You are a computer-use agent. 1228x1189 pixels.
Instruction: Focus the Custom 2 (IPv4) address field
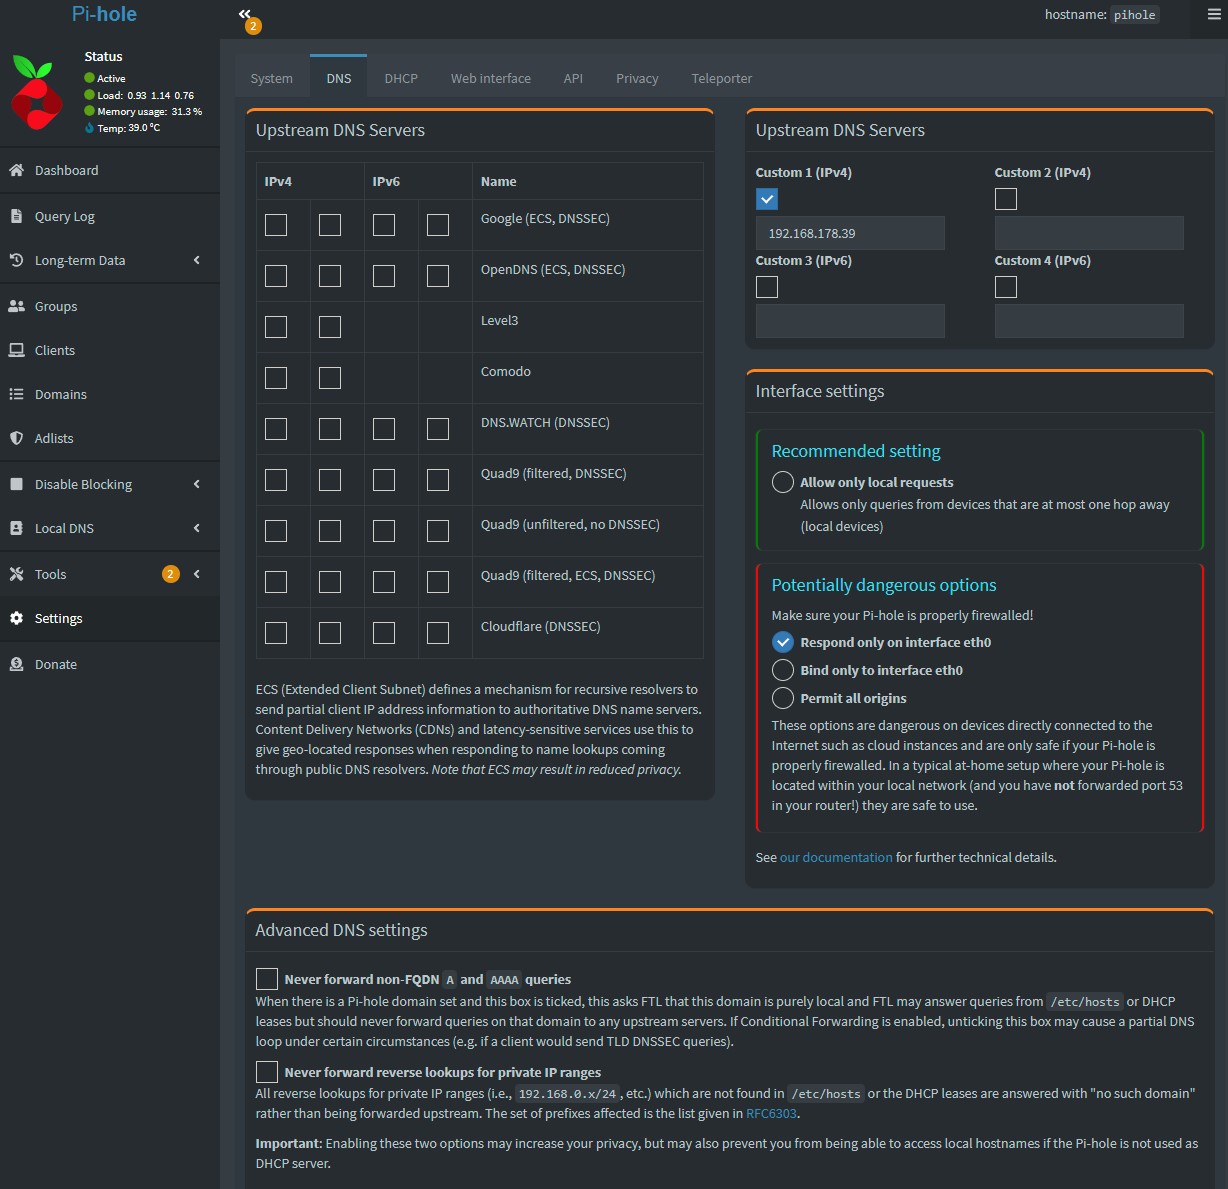tap(1089, 233)
